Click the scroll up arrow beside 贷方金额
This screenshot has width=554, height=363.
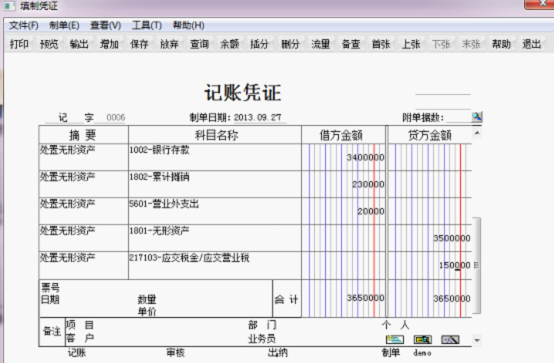pyautogui.click(x=477, y=133)
